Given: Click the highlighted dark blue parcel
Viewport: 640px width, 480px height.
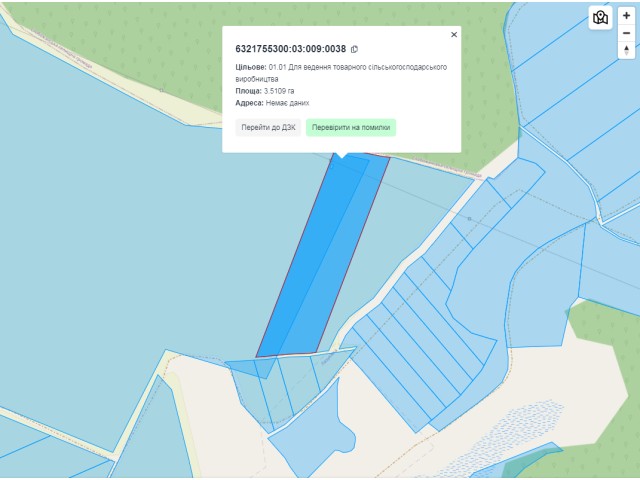Looking at the screenshot, I should click(322, 257).
